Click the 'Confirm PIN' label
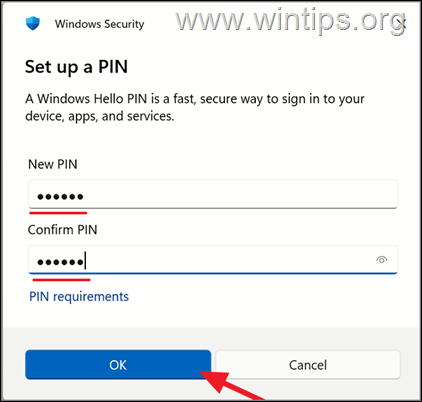Viewport: 422px width, 402px height. (63, 230)
